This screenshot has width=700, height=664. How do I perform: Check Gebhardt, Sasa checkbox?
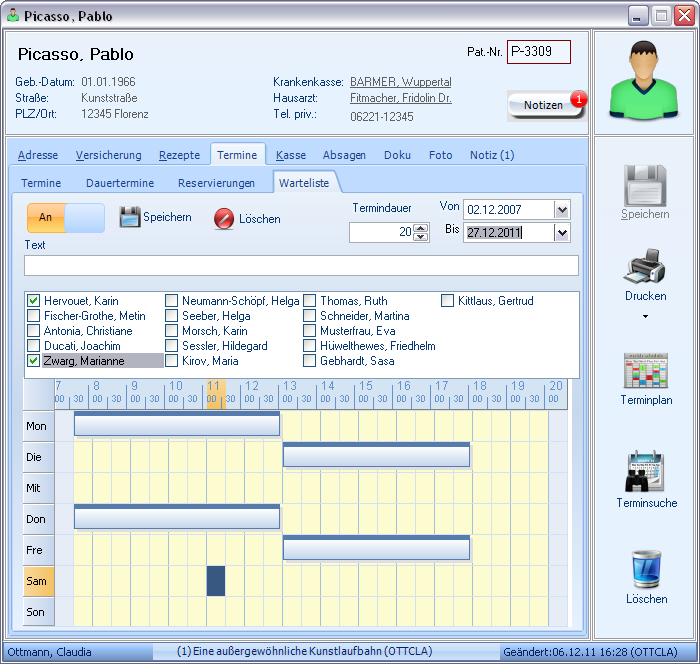coord(309,360)
